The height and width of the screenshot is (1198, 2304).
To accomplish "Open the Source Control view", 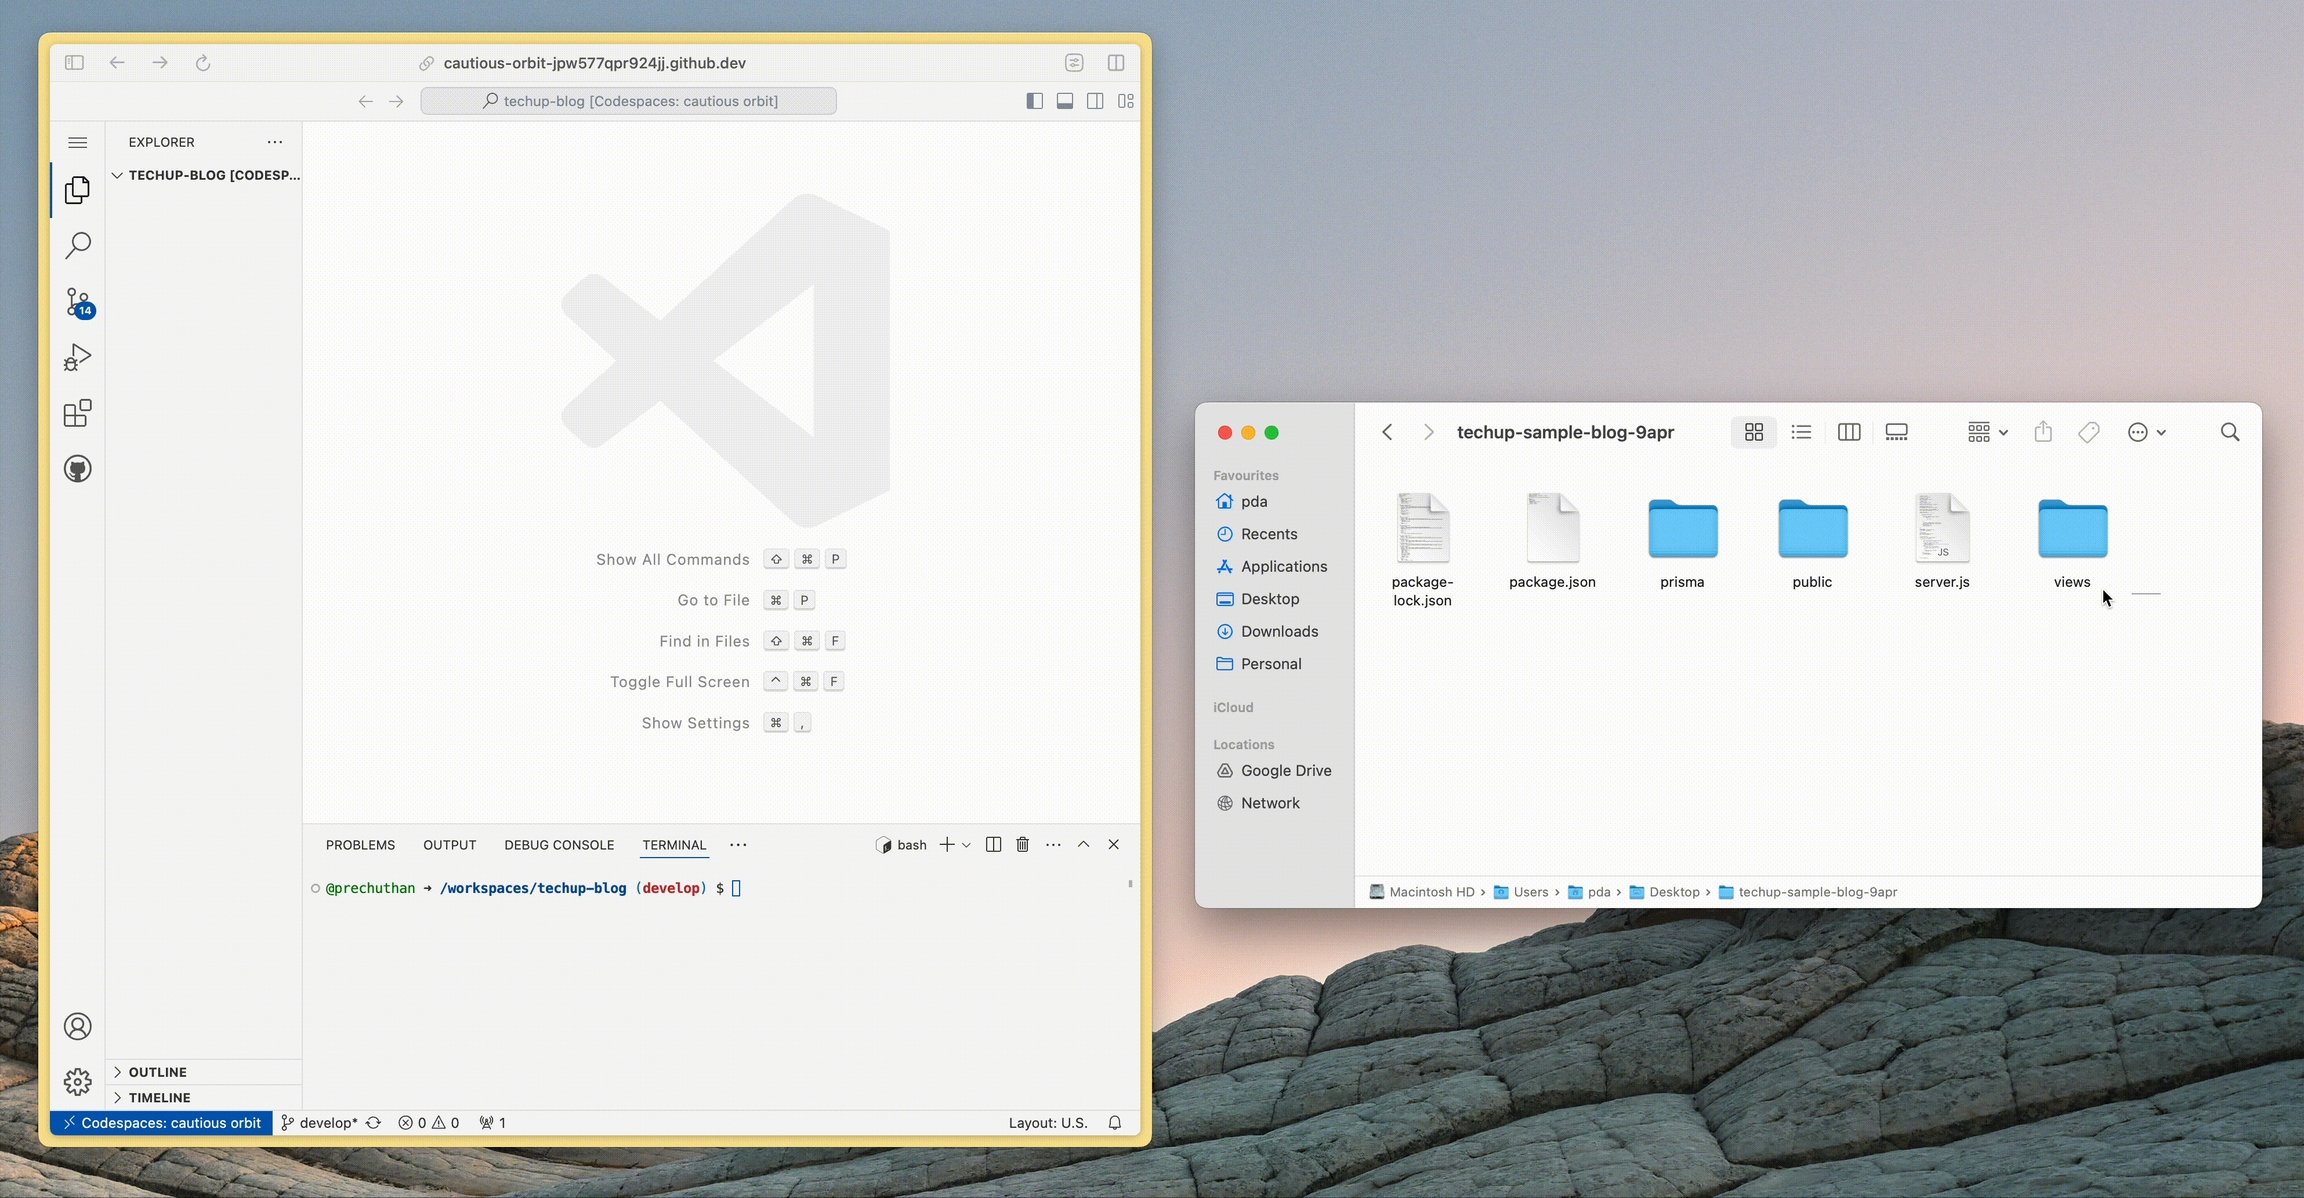I will (x=78, y=302).
